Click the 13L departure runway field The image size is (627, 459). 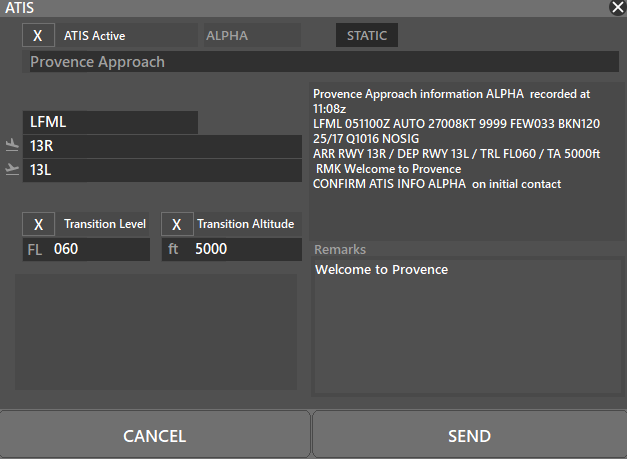[162, 170]
